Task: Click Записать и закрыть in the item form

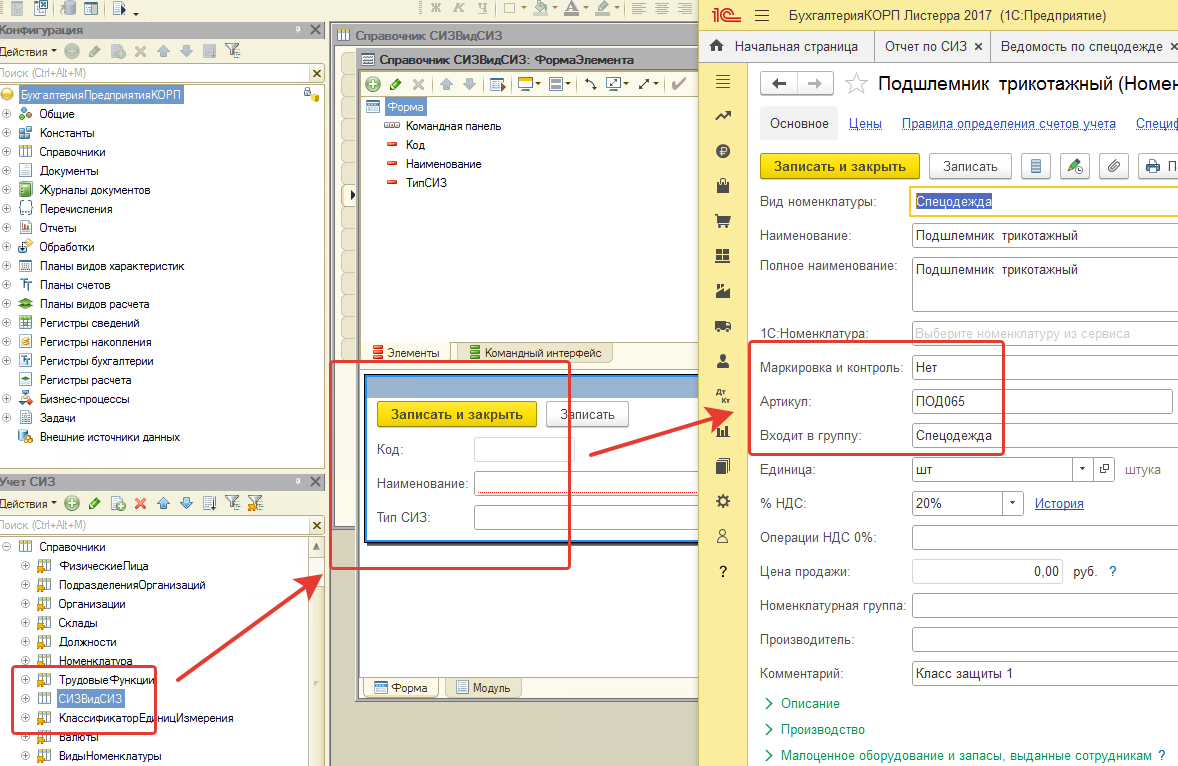Action: pos(840,166)
